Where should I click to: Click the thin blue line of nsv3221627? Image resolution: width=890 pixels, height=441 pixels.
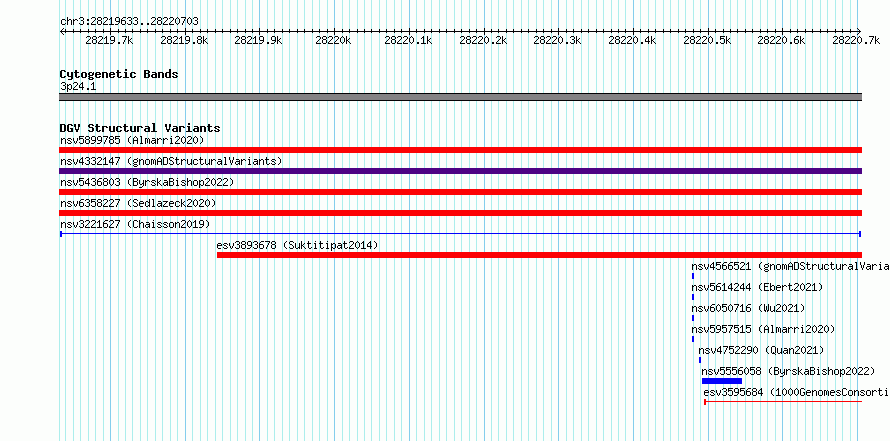coord(460,234)
